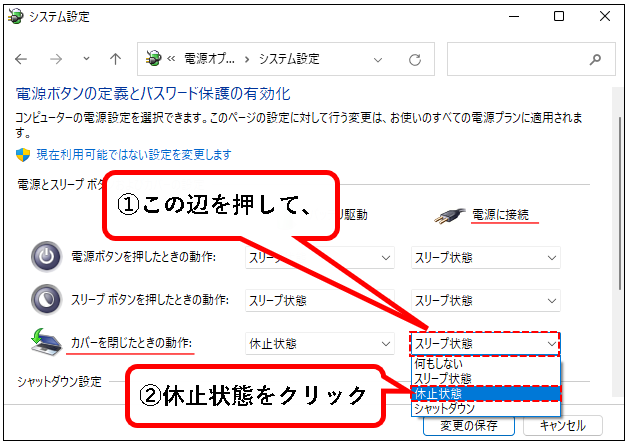Click the search magnifier icon

(595, 60)
